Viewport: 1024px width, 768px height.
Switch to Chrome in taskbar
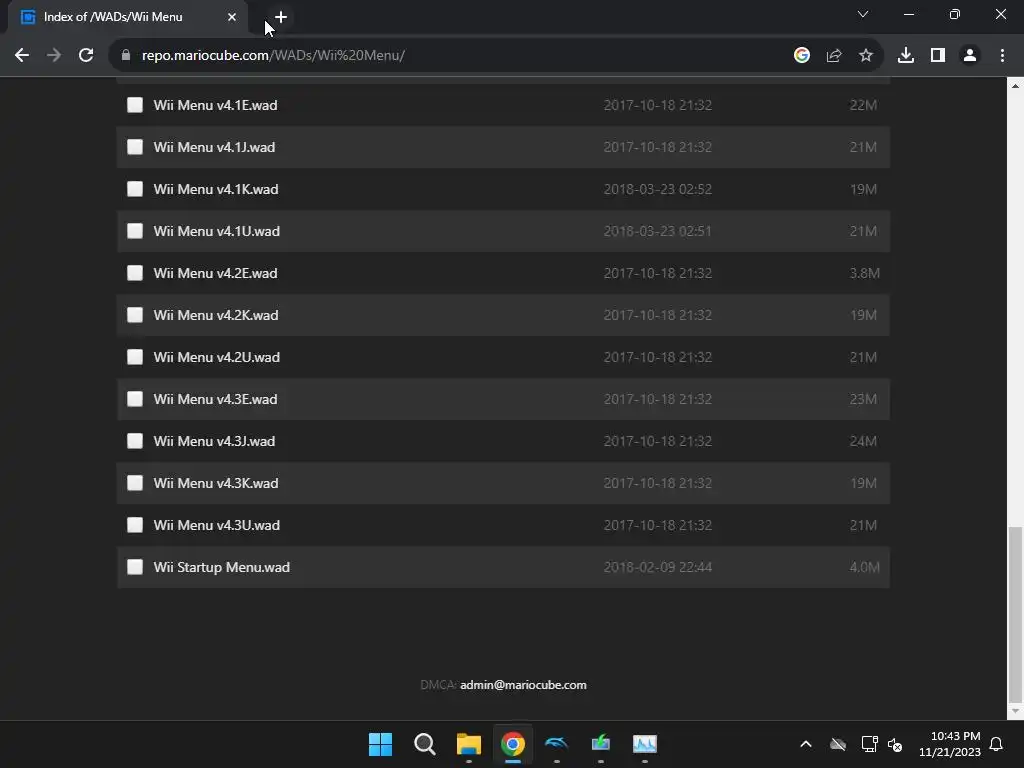[x=513, y=744]
